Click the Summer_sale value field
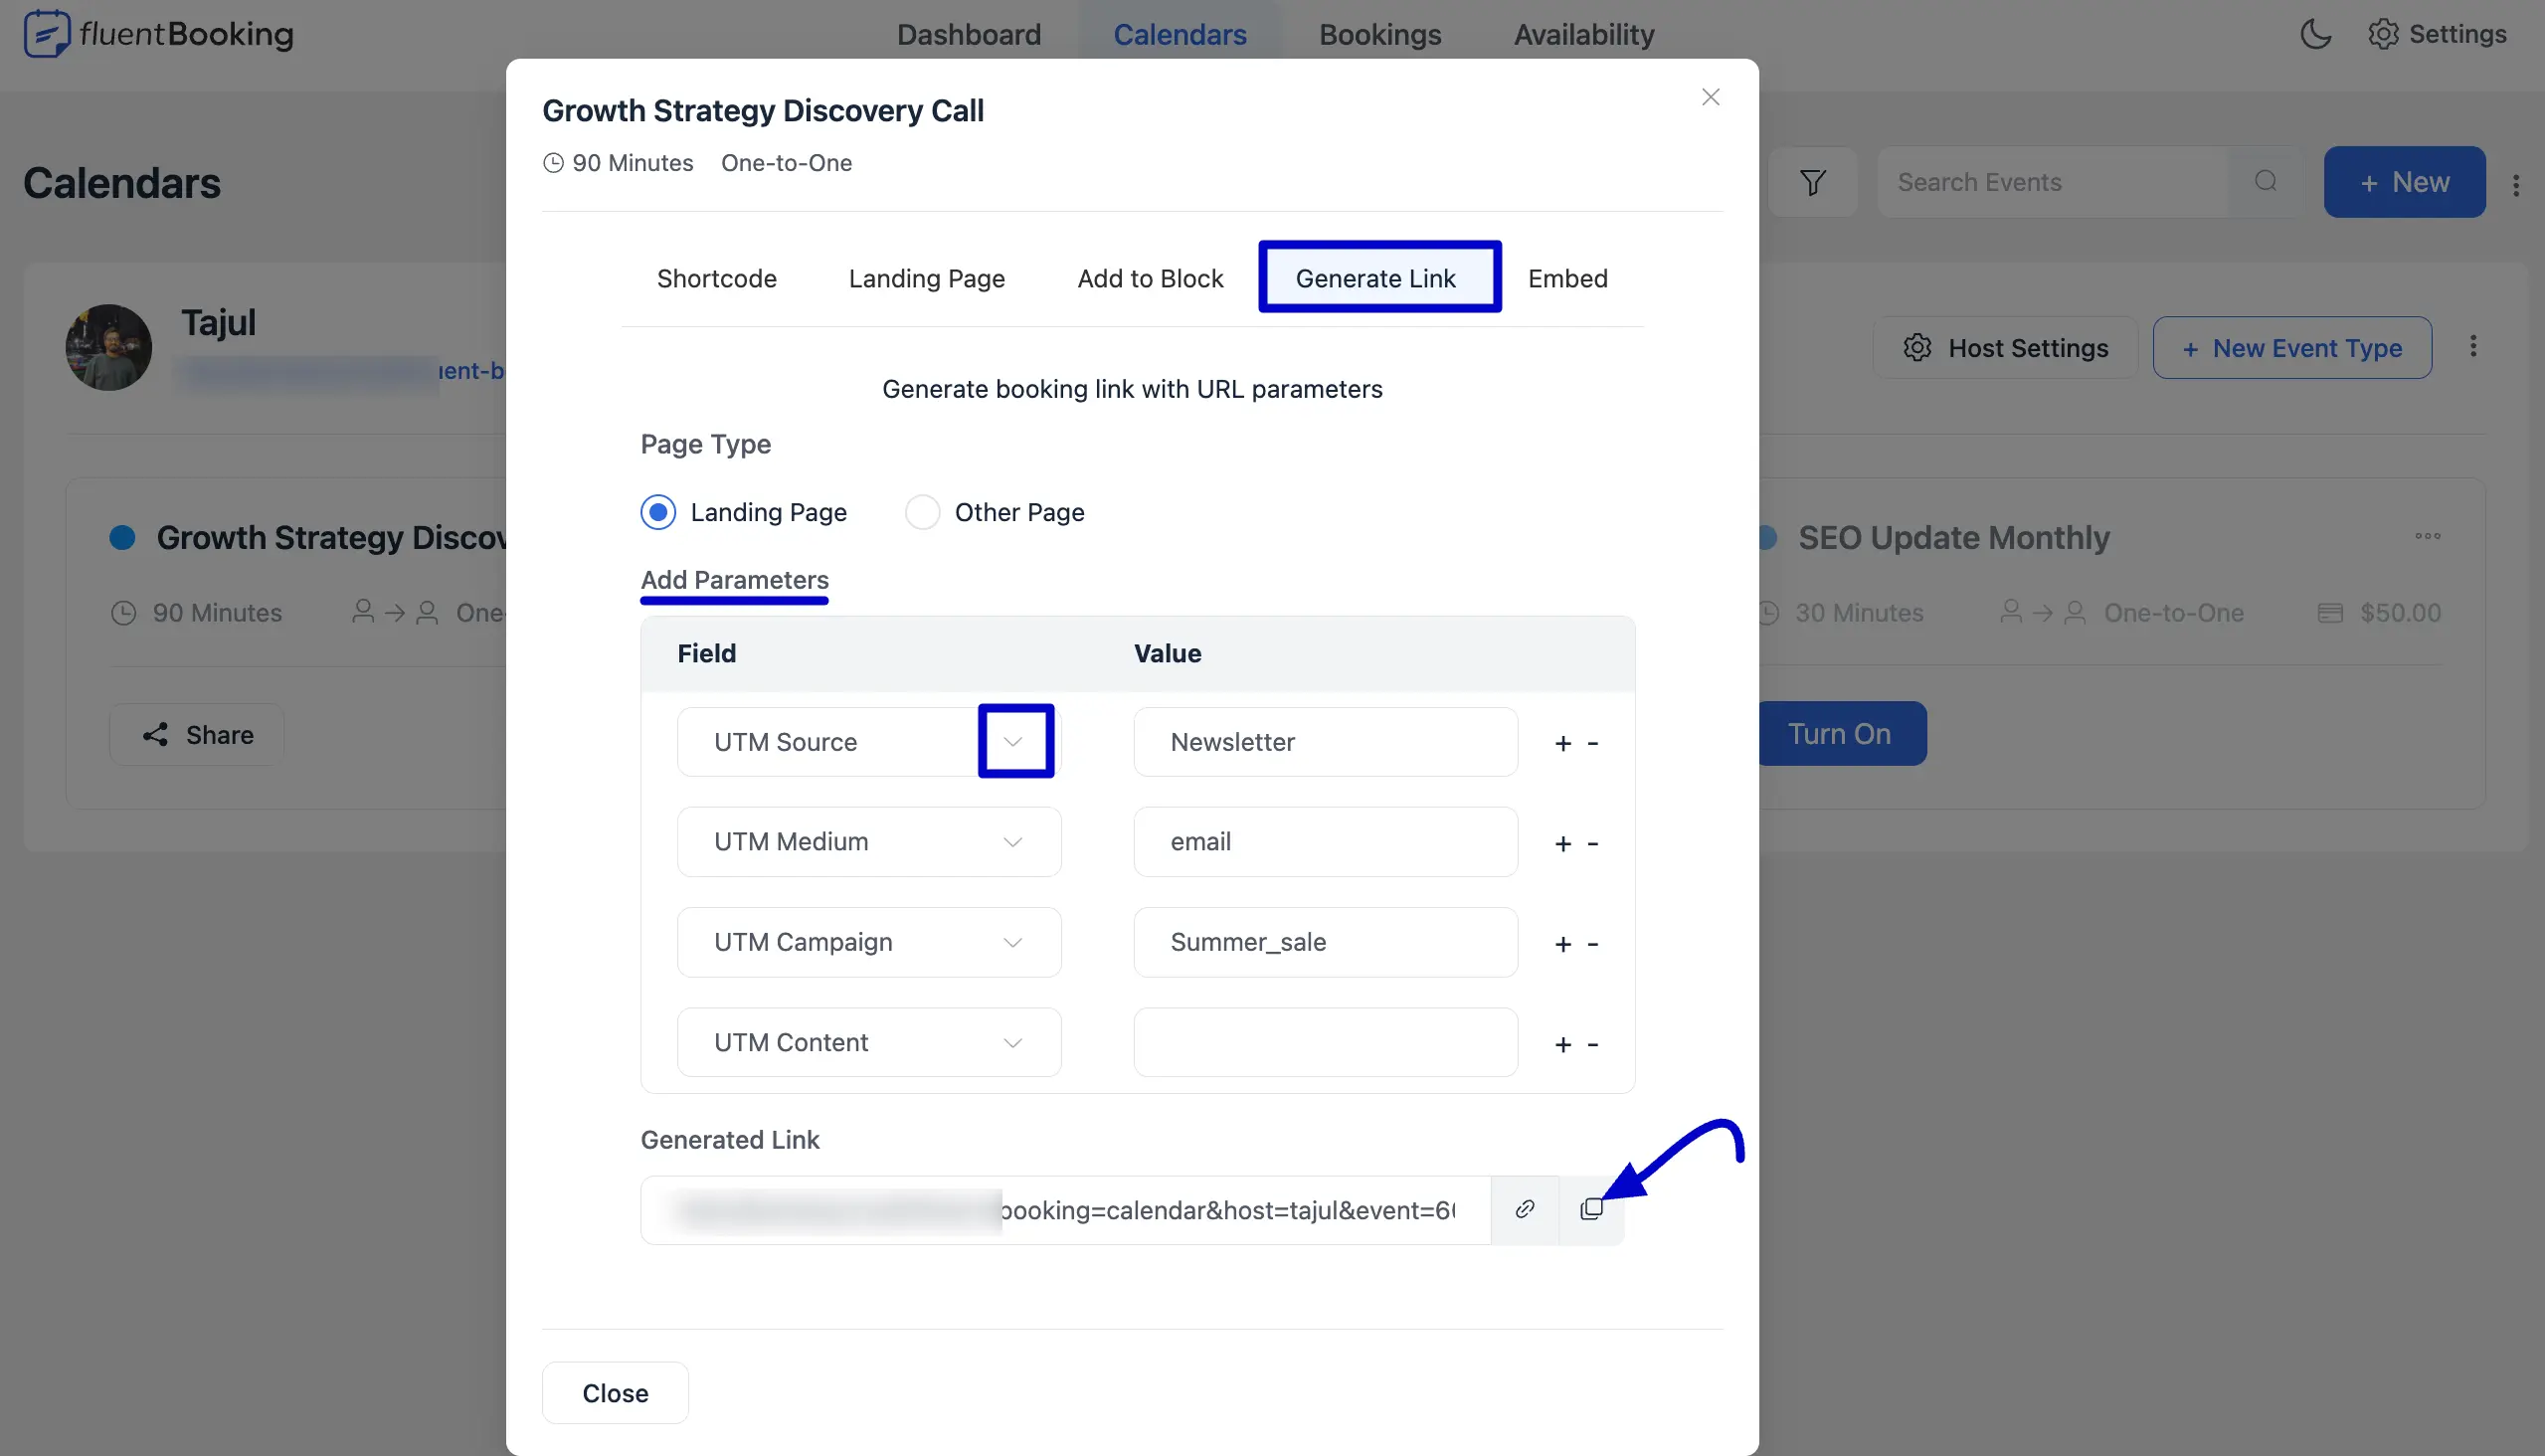The height and width of the screenshot is (1456, 2545). click(1325, 942)
